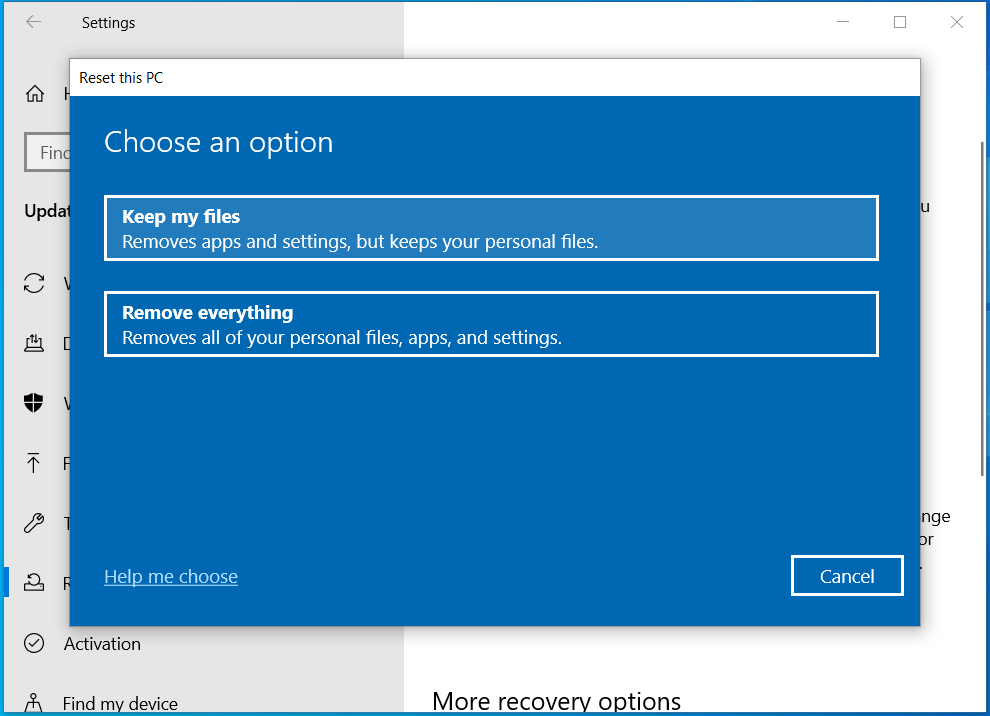Open the Delivery Optimization icon in the sidebar
The image size is (990, 716).
(35, 343)
